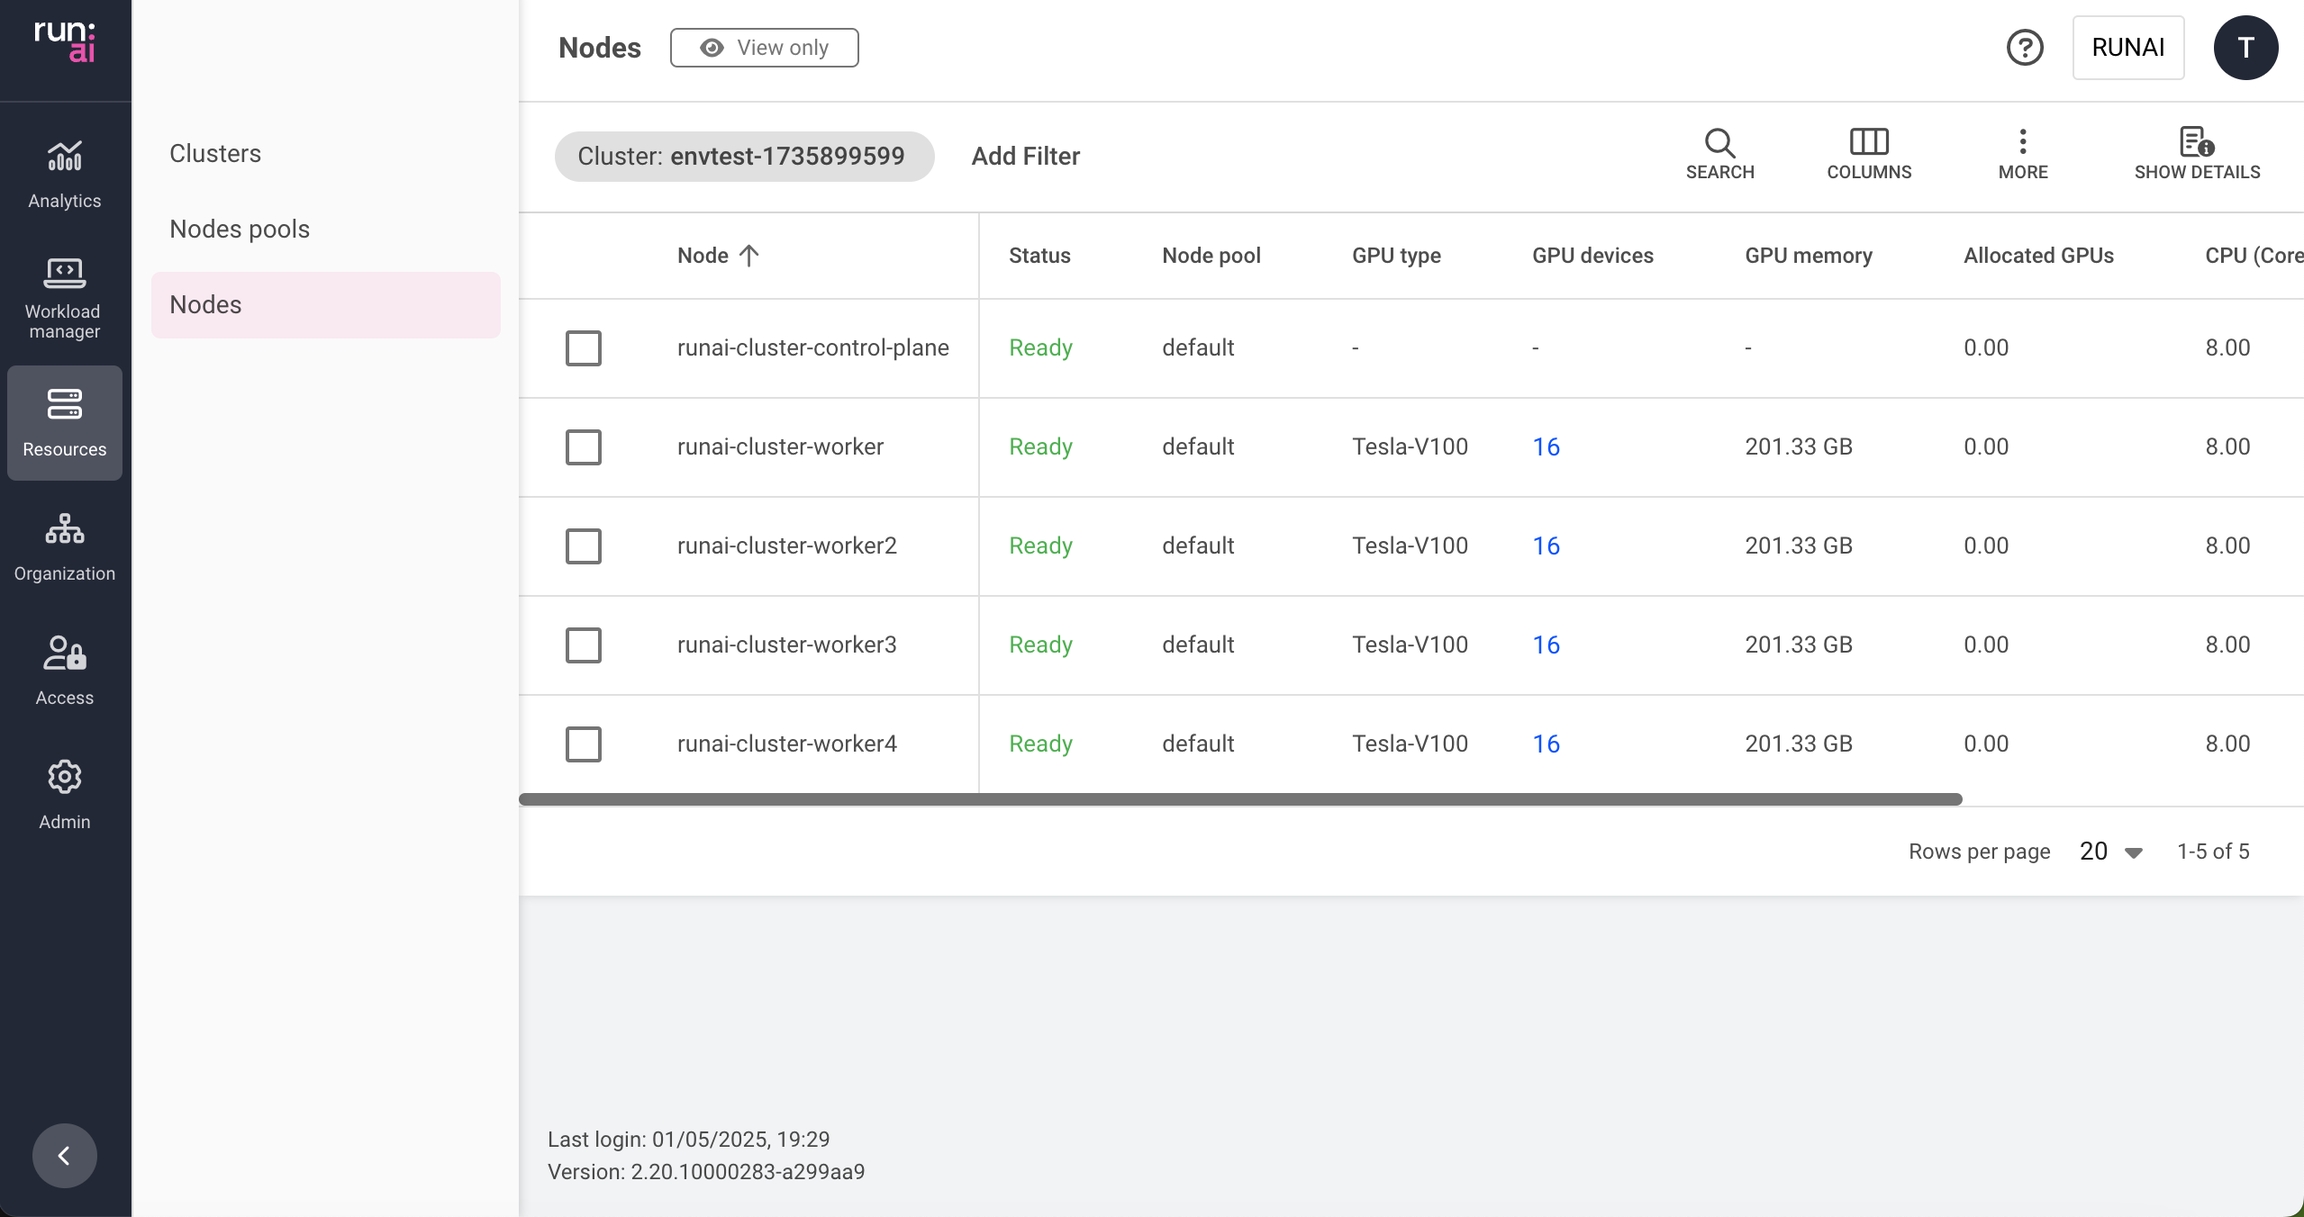Open the Columns chooser icon
Screen dimensions: 2304x1217
tap(1868, 142)
